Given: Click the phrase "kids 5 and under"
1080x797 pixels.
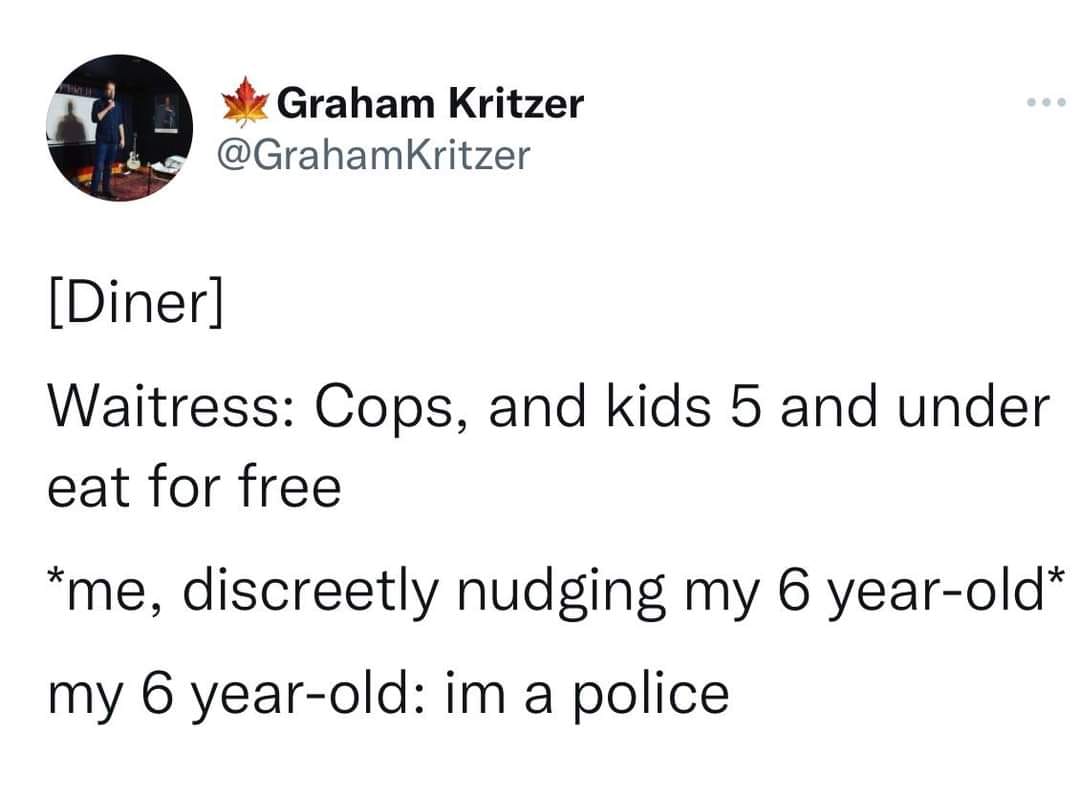Looking at the screenshot, I should click(x=828, y=406).
